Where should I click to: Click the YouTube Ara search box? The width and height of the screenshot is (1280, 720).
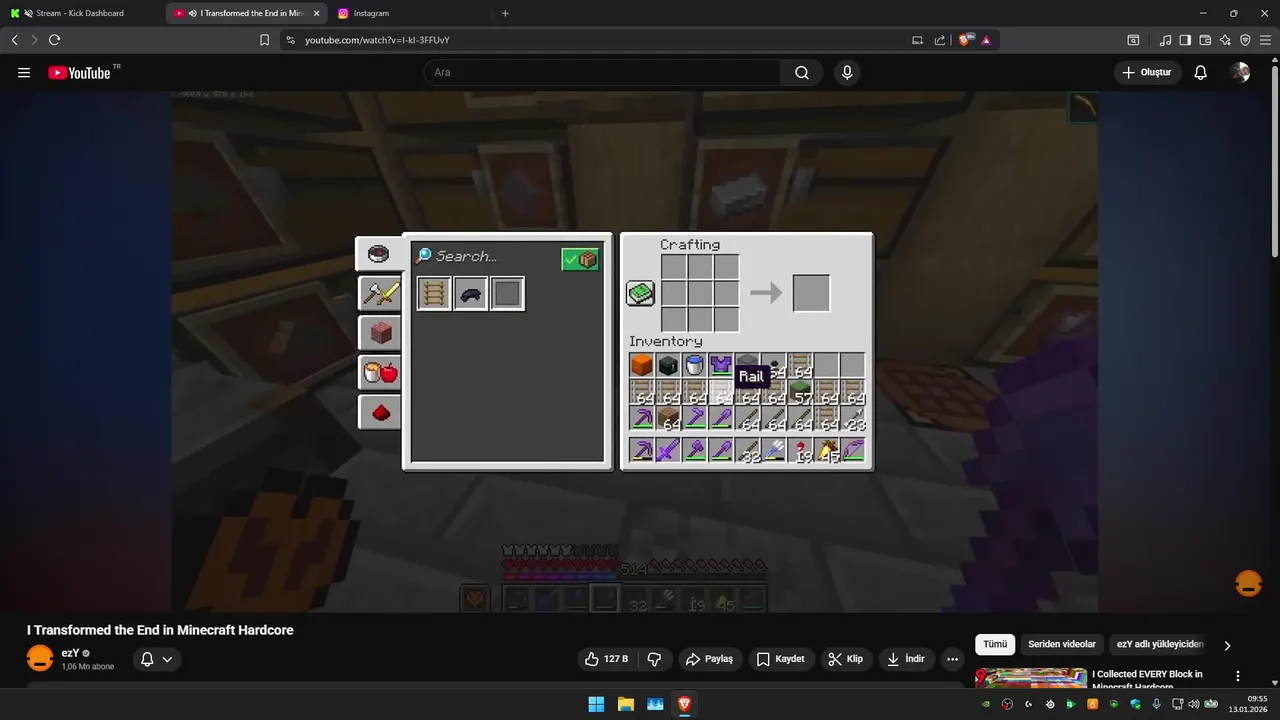[x=602, y=73]
